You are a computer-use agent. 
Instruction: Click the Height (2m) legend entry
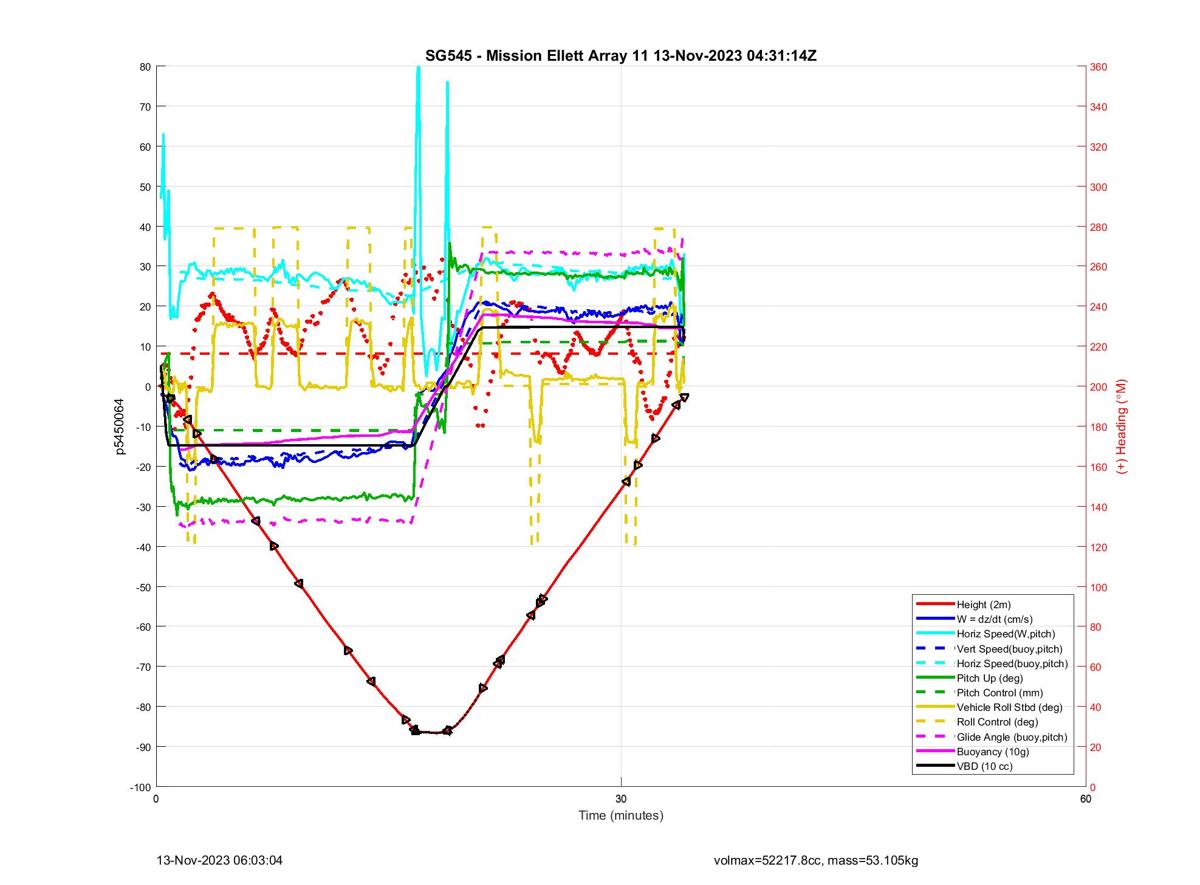tap(985, 605)
